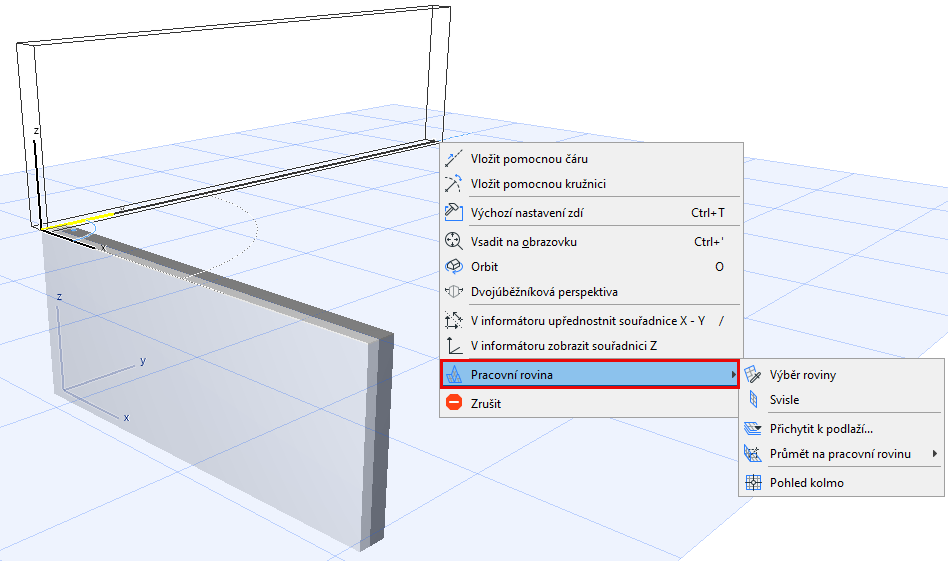This screenshot has height=561, width=948.
Task: Open Průmět na pracovní rovinu entry
Action: (842, 453)
